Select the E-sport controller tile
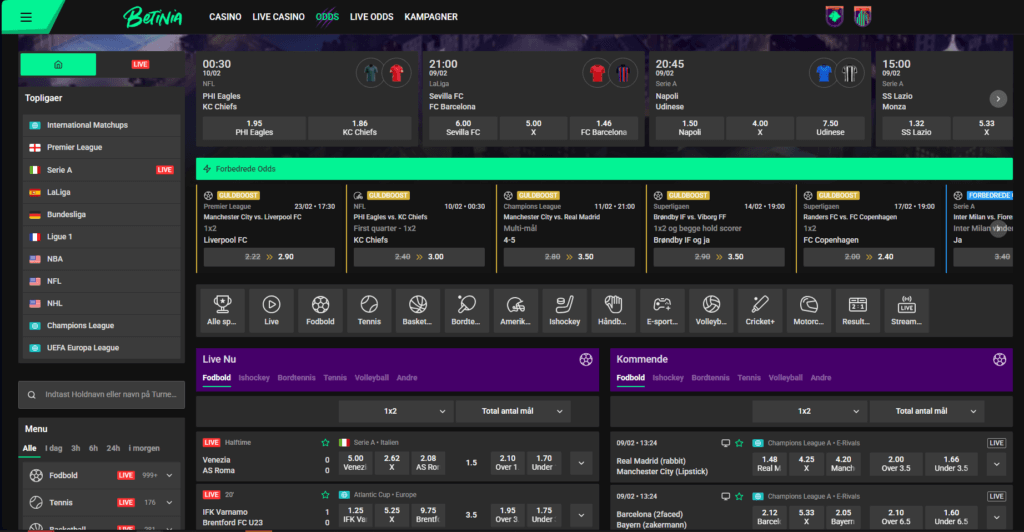Image resolution: width=1024 pixels, height=532 pixels. point(662,310)
